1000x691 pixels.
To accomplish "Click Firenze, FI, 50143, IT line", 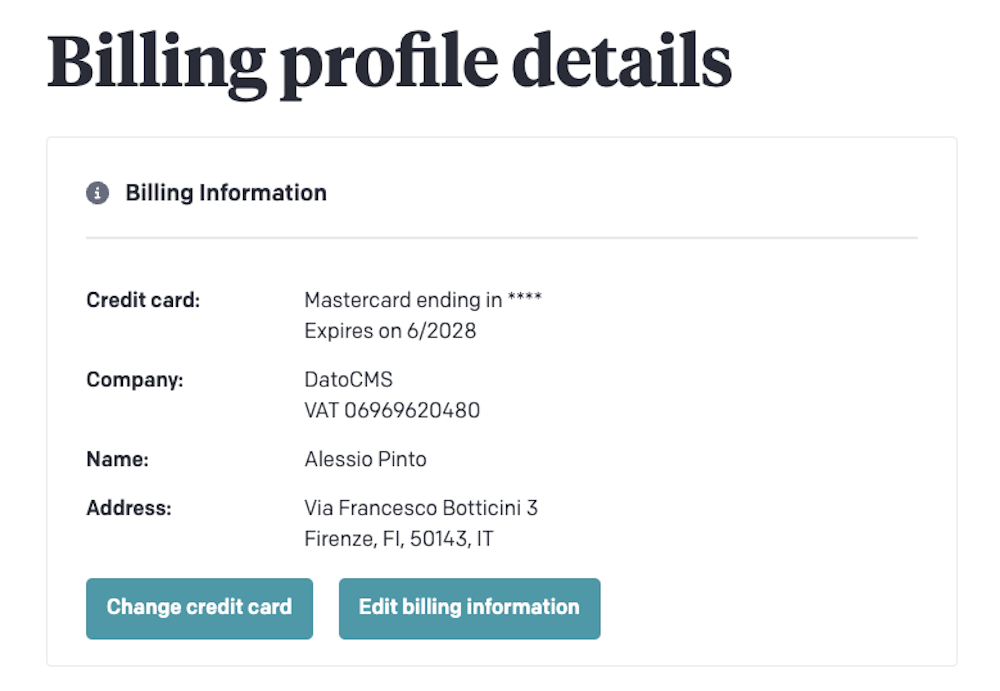I will pyautogui.click(x=398, y=540).
